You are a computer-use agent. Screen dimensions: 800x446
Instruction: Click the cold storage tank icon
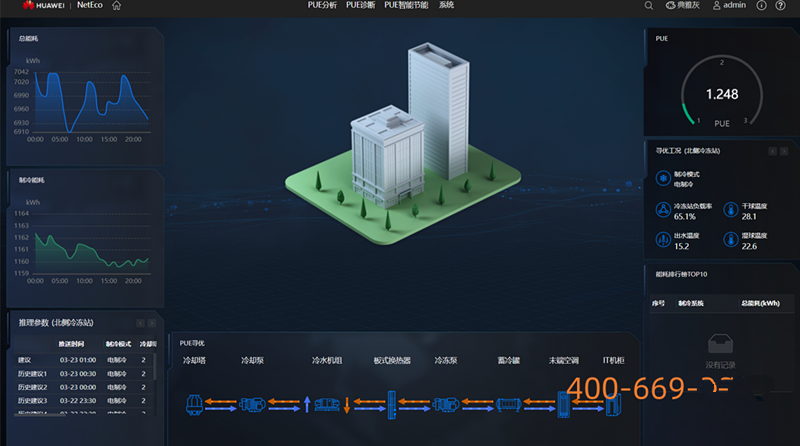508,405
